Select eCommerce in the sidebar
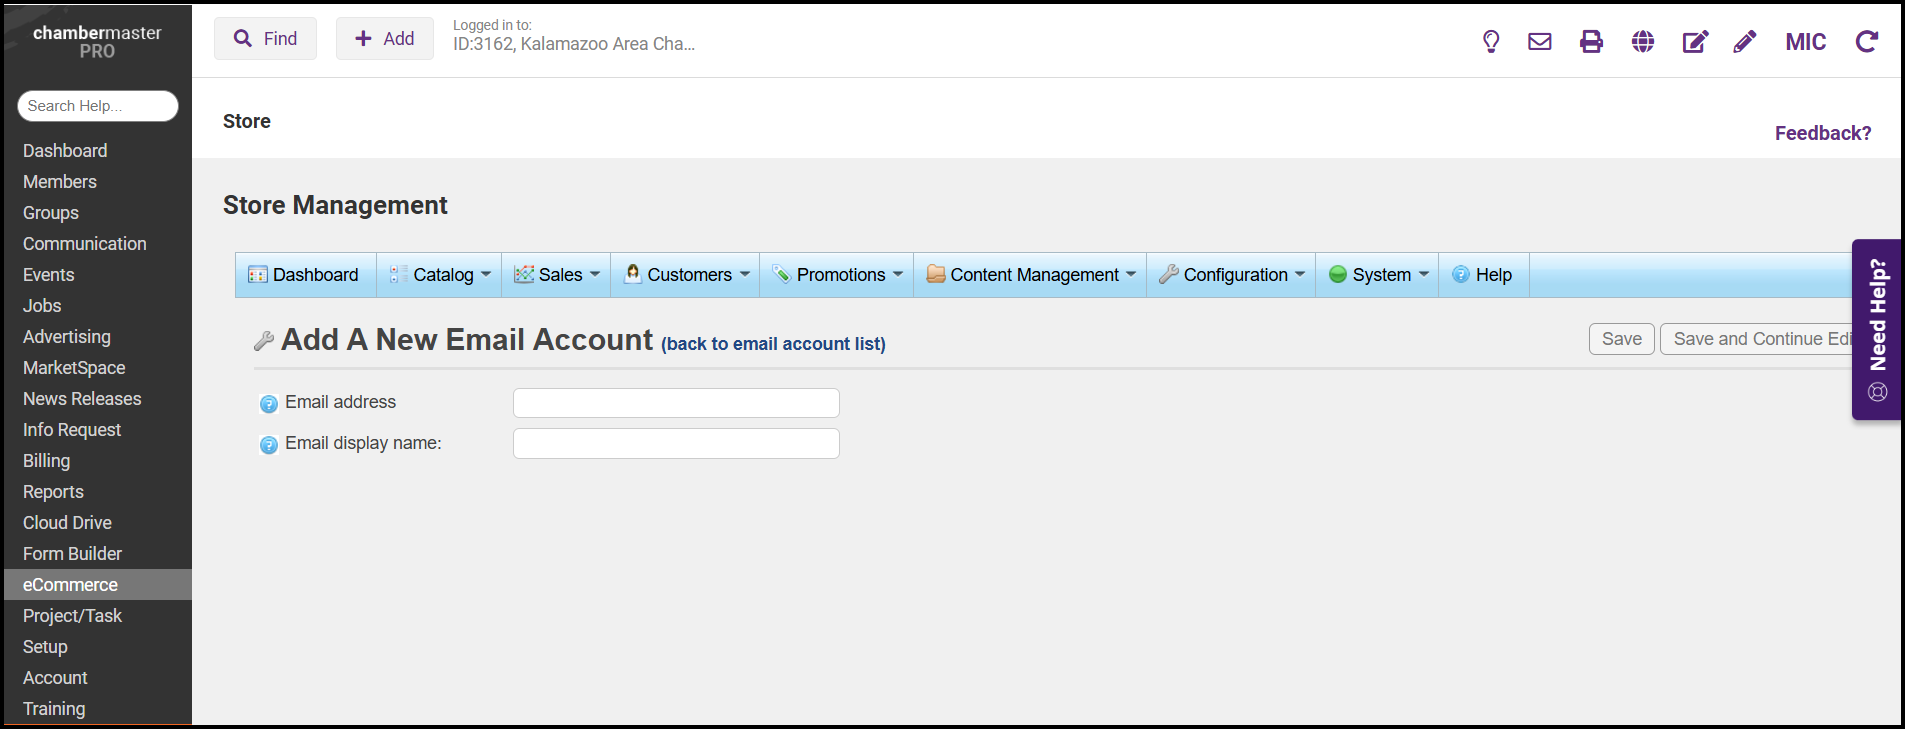The image size is (1905, 729). pyautogui.click(x=98, y=585)
